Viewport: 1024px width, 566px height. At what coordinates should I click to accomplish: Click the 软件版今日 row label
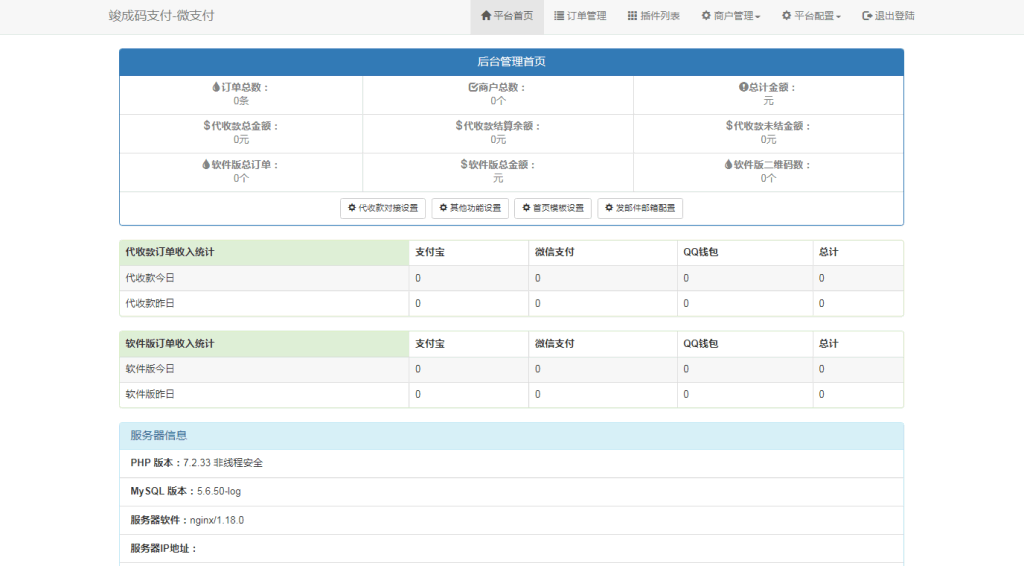point(150,369)
